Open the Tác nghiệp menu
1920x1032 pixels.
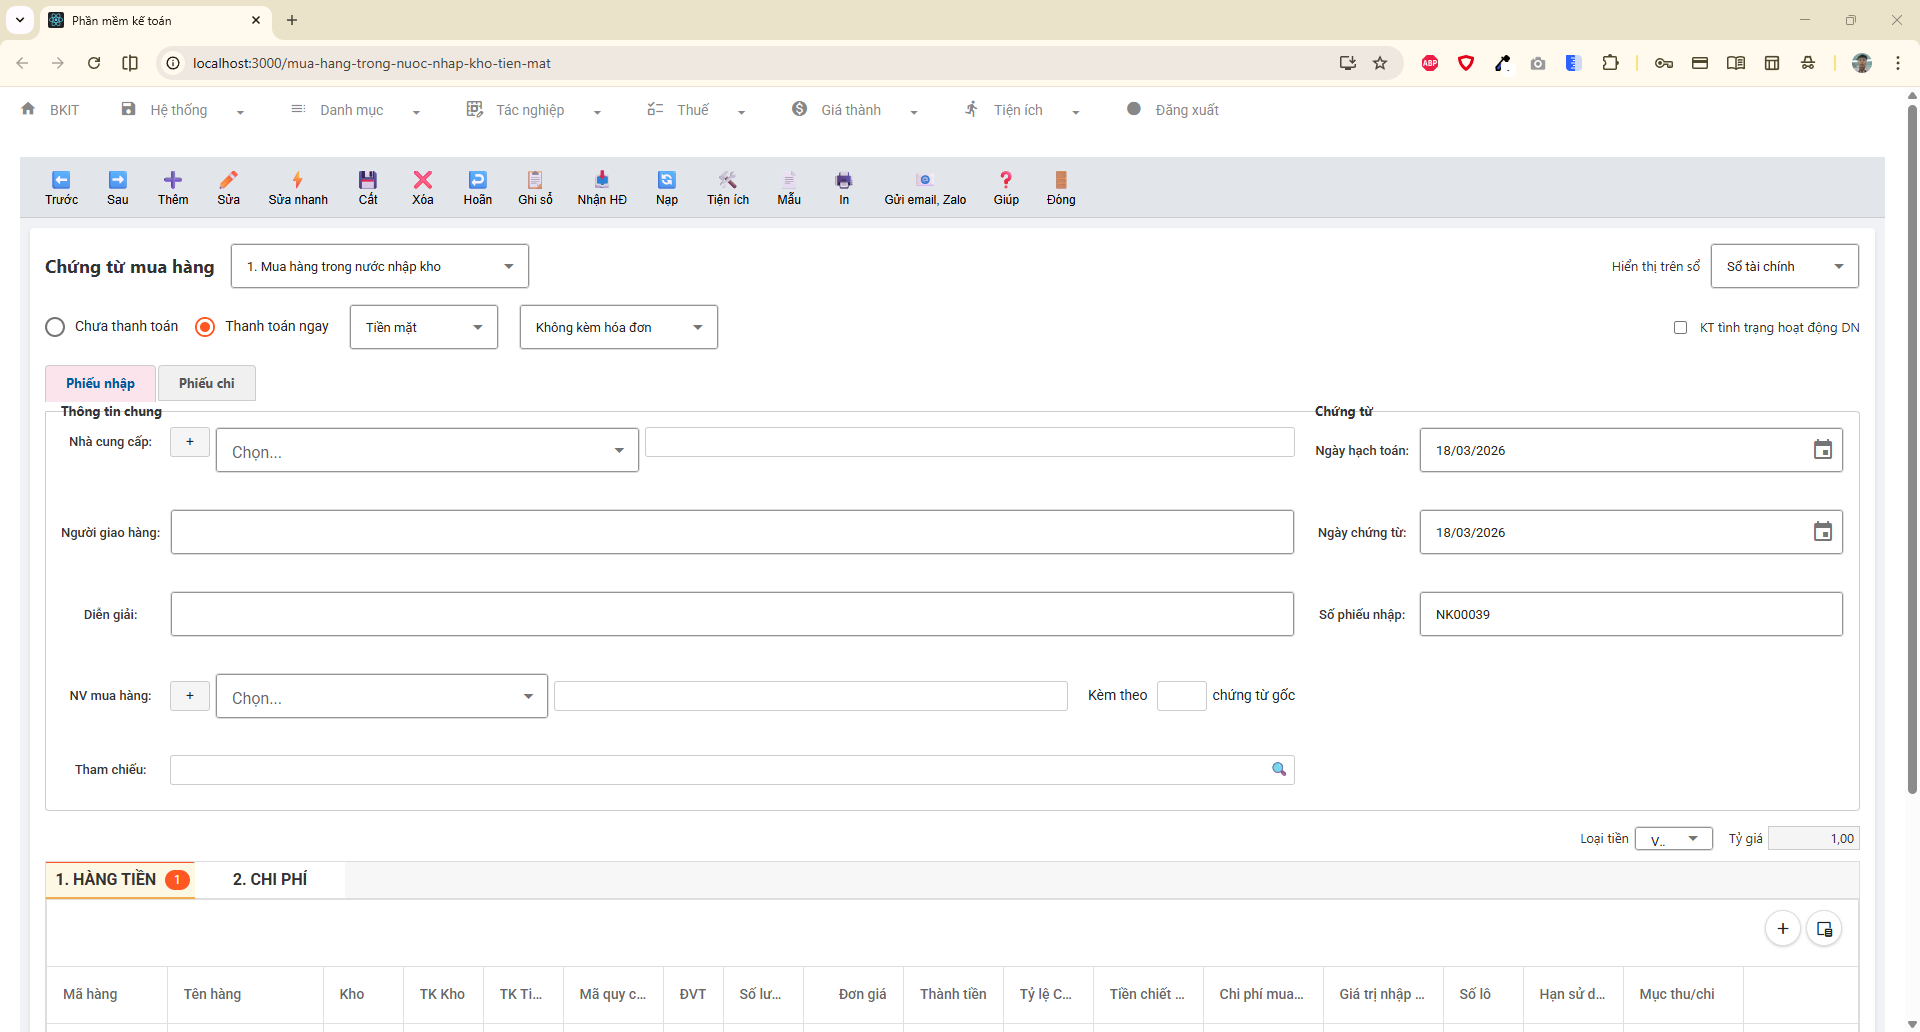pyautogui.click(x=530, y=110)
